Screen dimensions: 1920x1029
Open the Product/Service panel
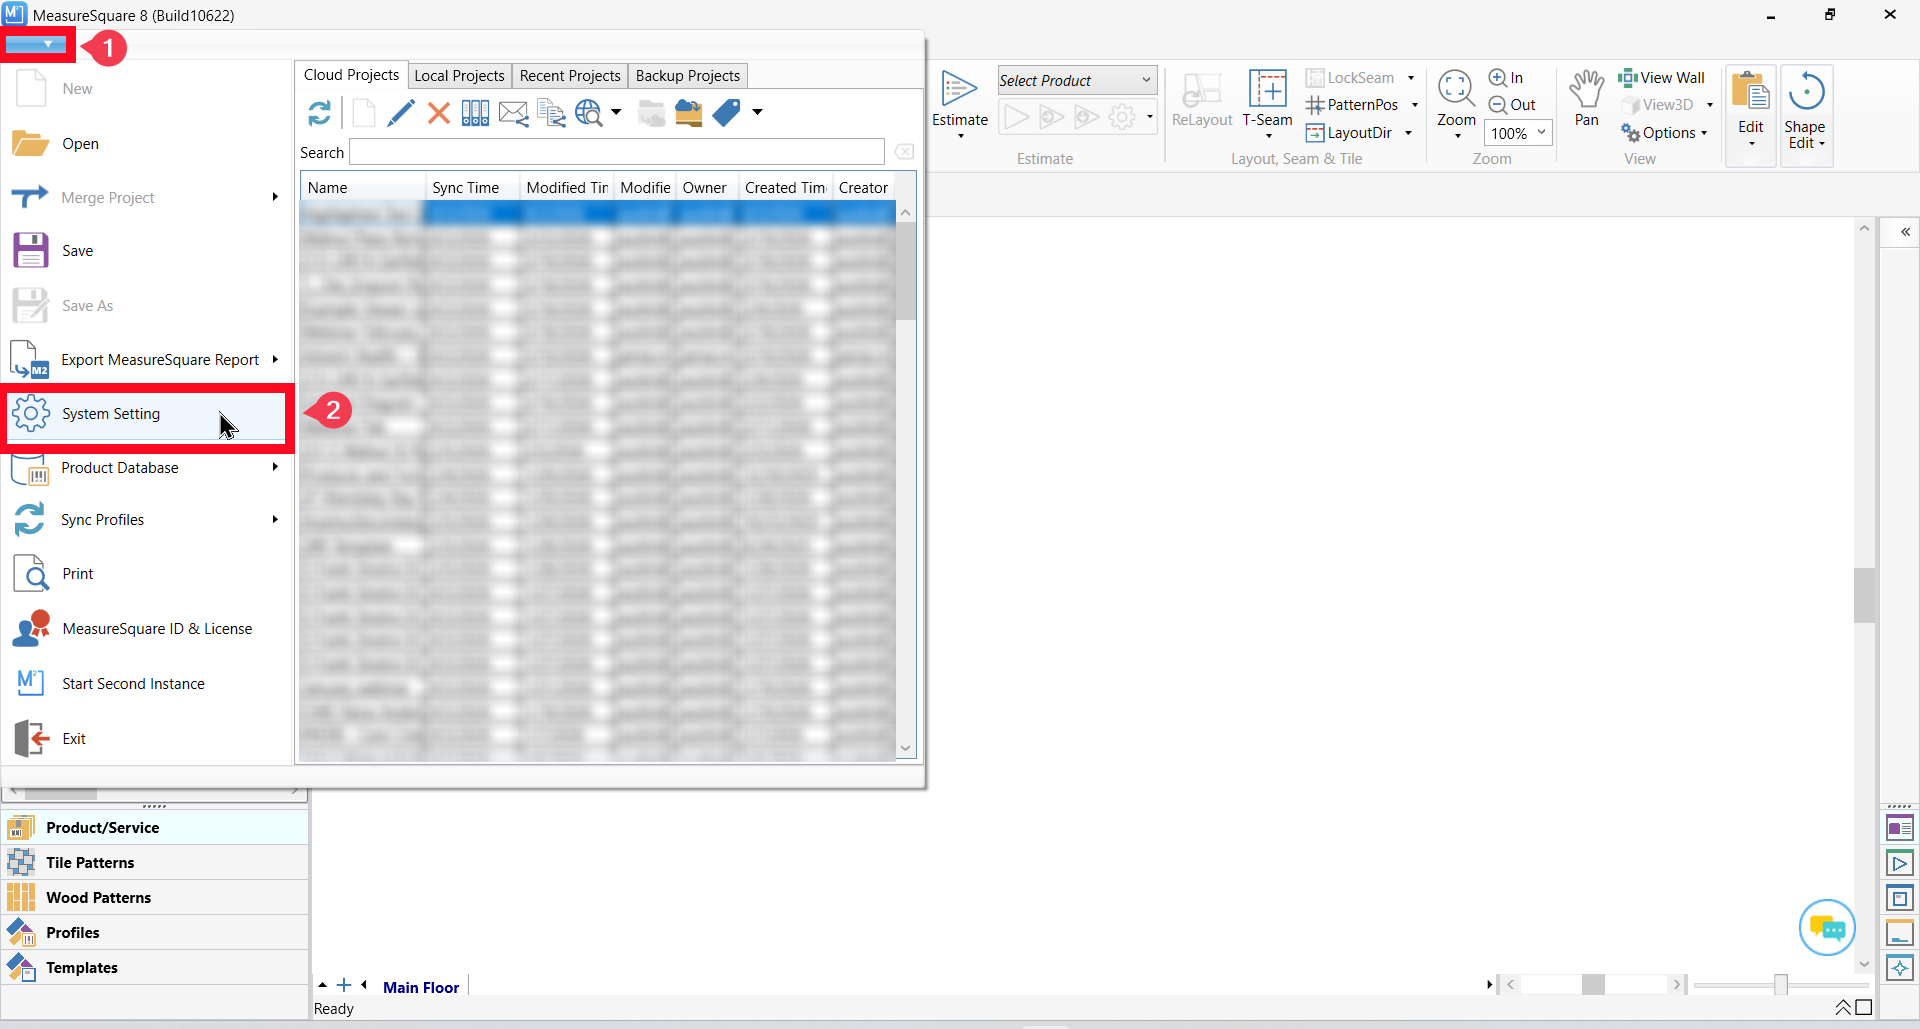click(155, 828)
